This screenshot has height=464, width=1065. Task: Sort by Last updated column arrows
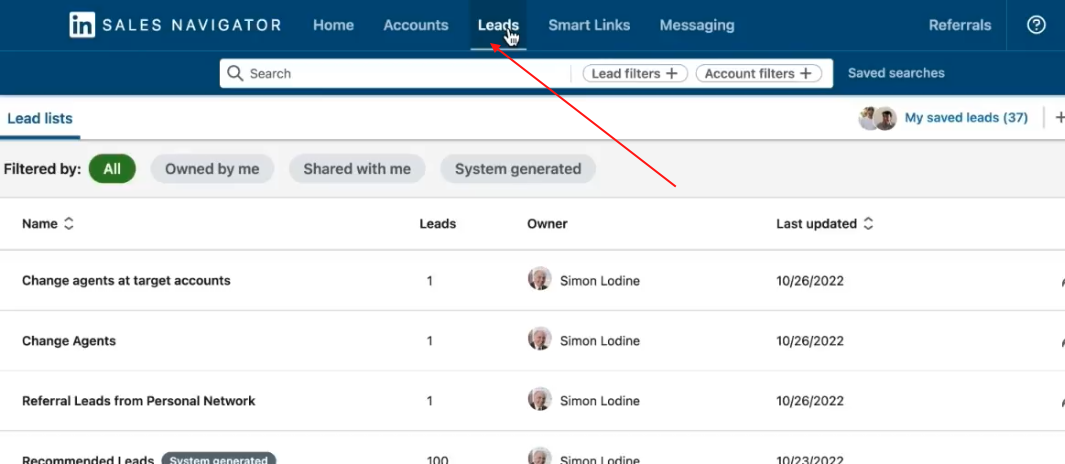(868, 224)
